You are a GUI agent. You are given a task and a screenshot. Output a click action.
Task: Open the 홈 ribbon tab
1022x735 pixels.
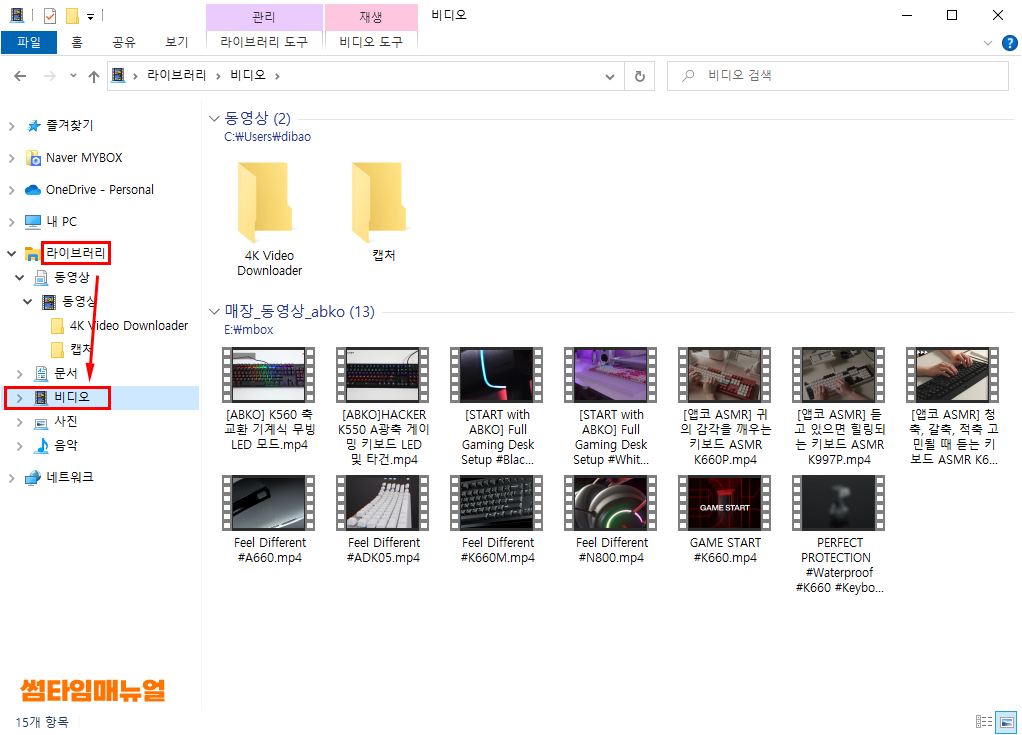(x=77, y=42)
